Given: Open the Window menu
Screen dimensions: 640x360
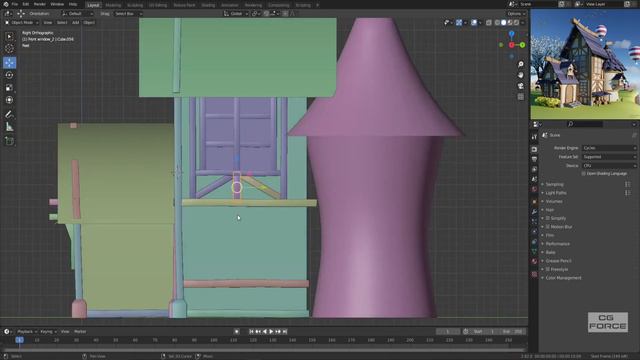Looking at the screenshot, I should tap(57, 4).
